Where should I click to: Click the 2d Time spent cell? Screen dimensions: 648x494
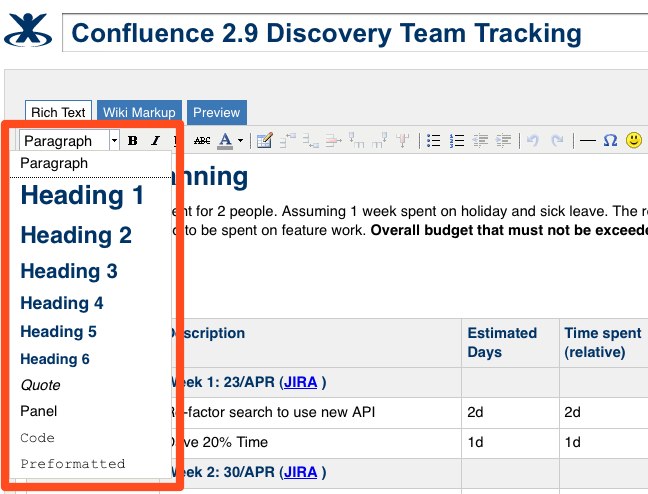604,412
